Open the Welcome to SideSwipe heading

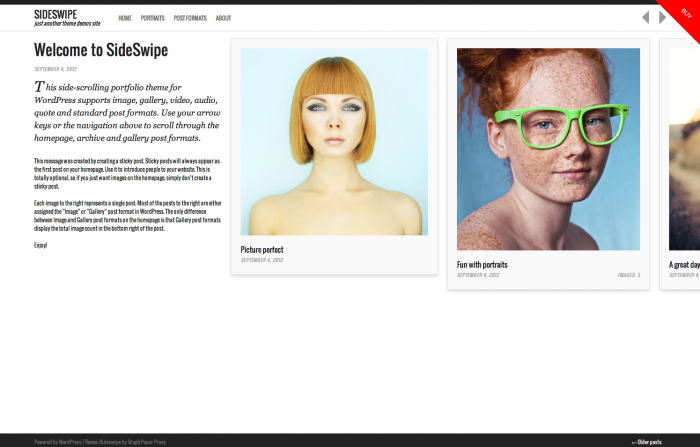(101, 50)
